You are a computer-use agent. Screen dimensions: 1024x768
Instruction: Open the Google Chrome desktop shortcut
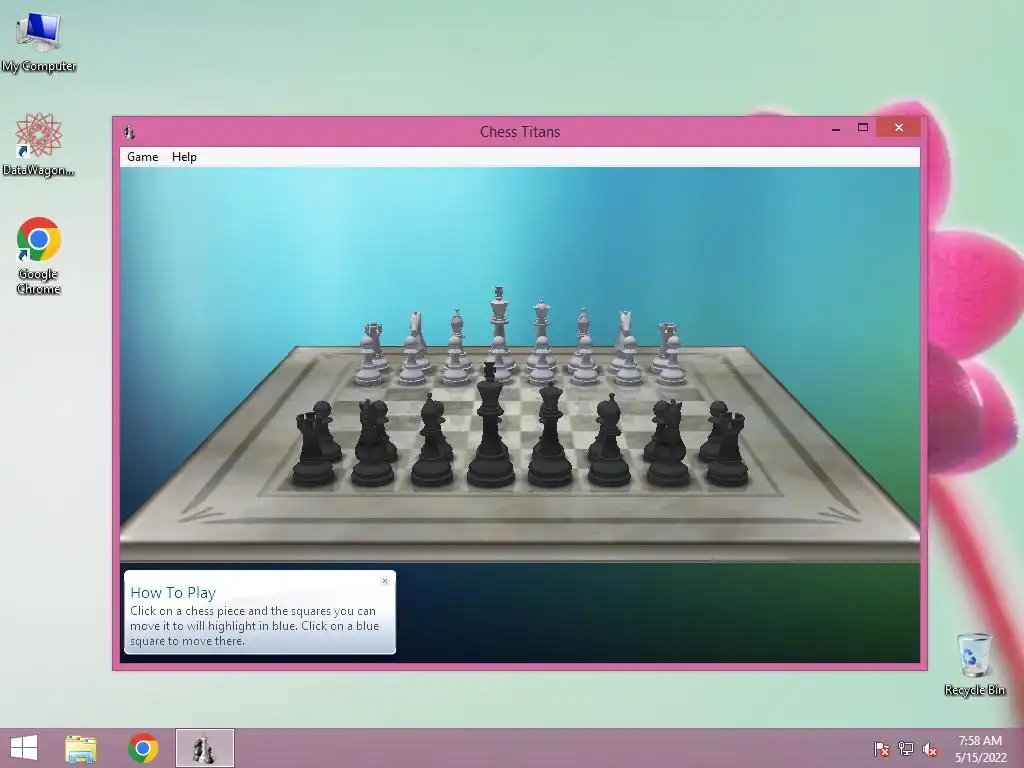[x=39, y=256]
